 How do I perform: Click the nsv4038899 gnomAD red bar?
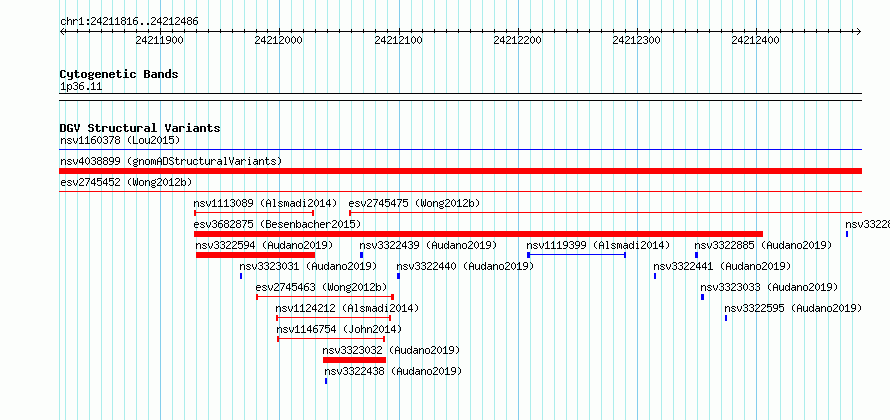[x=460, y=171]
